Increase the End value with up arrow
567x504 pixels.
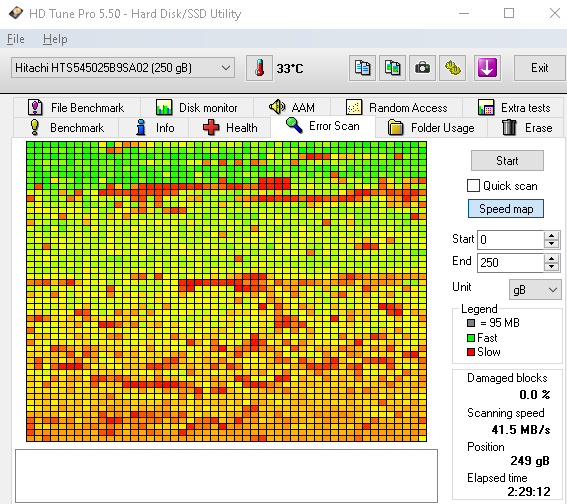(551, 258)
